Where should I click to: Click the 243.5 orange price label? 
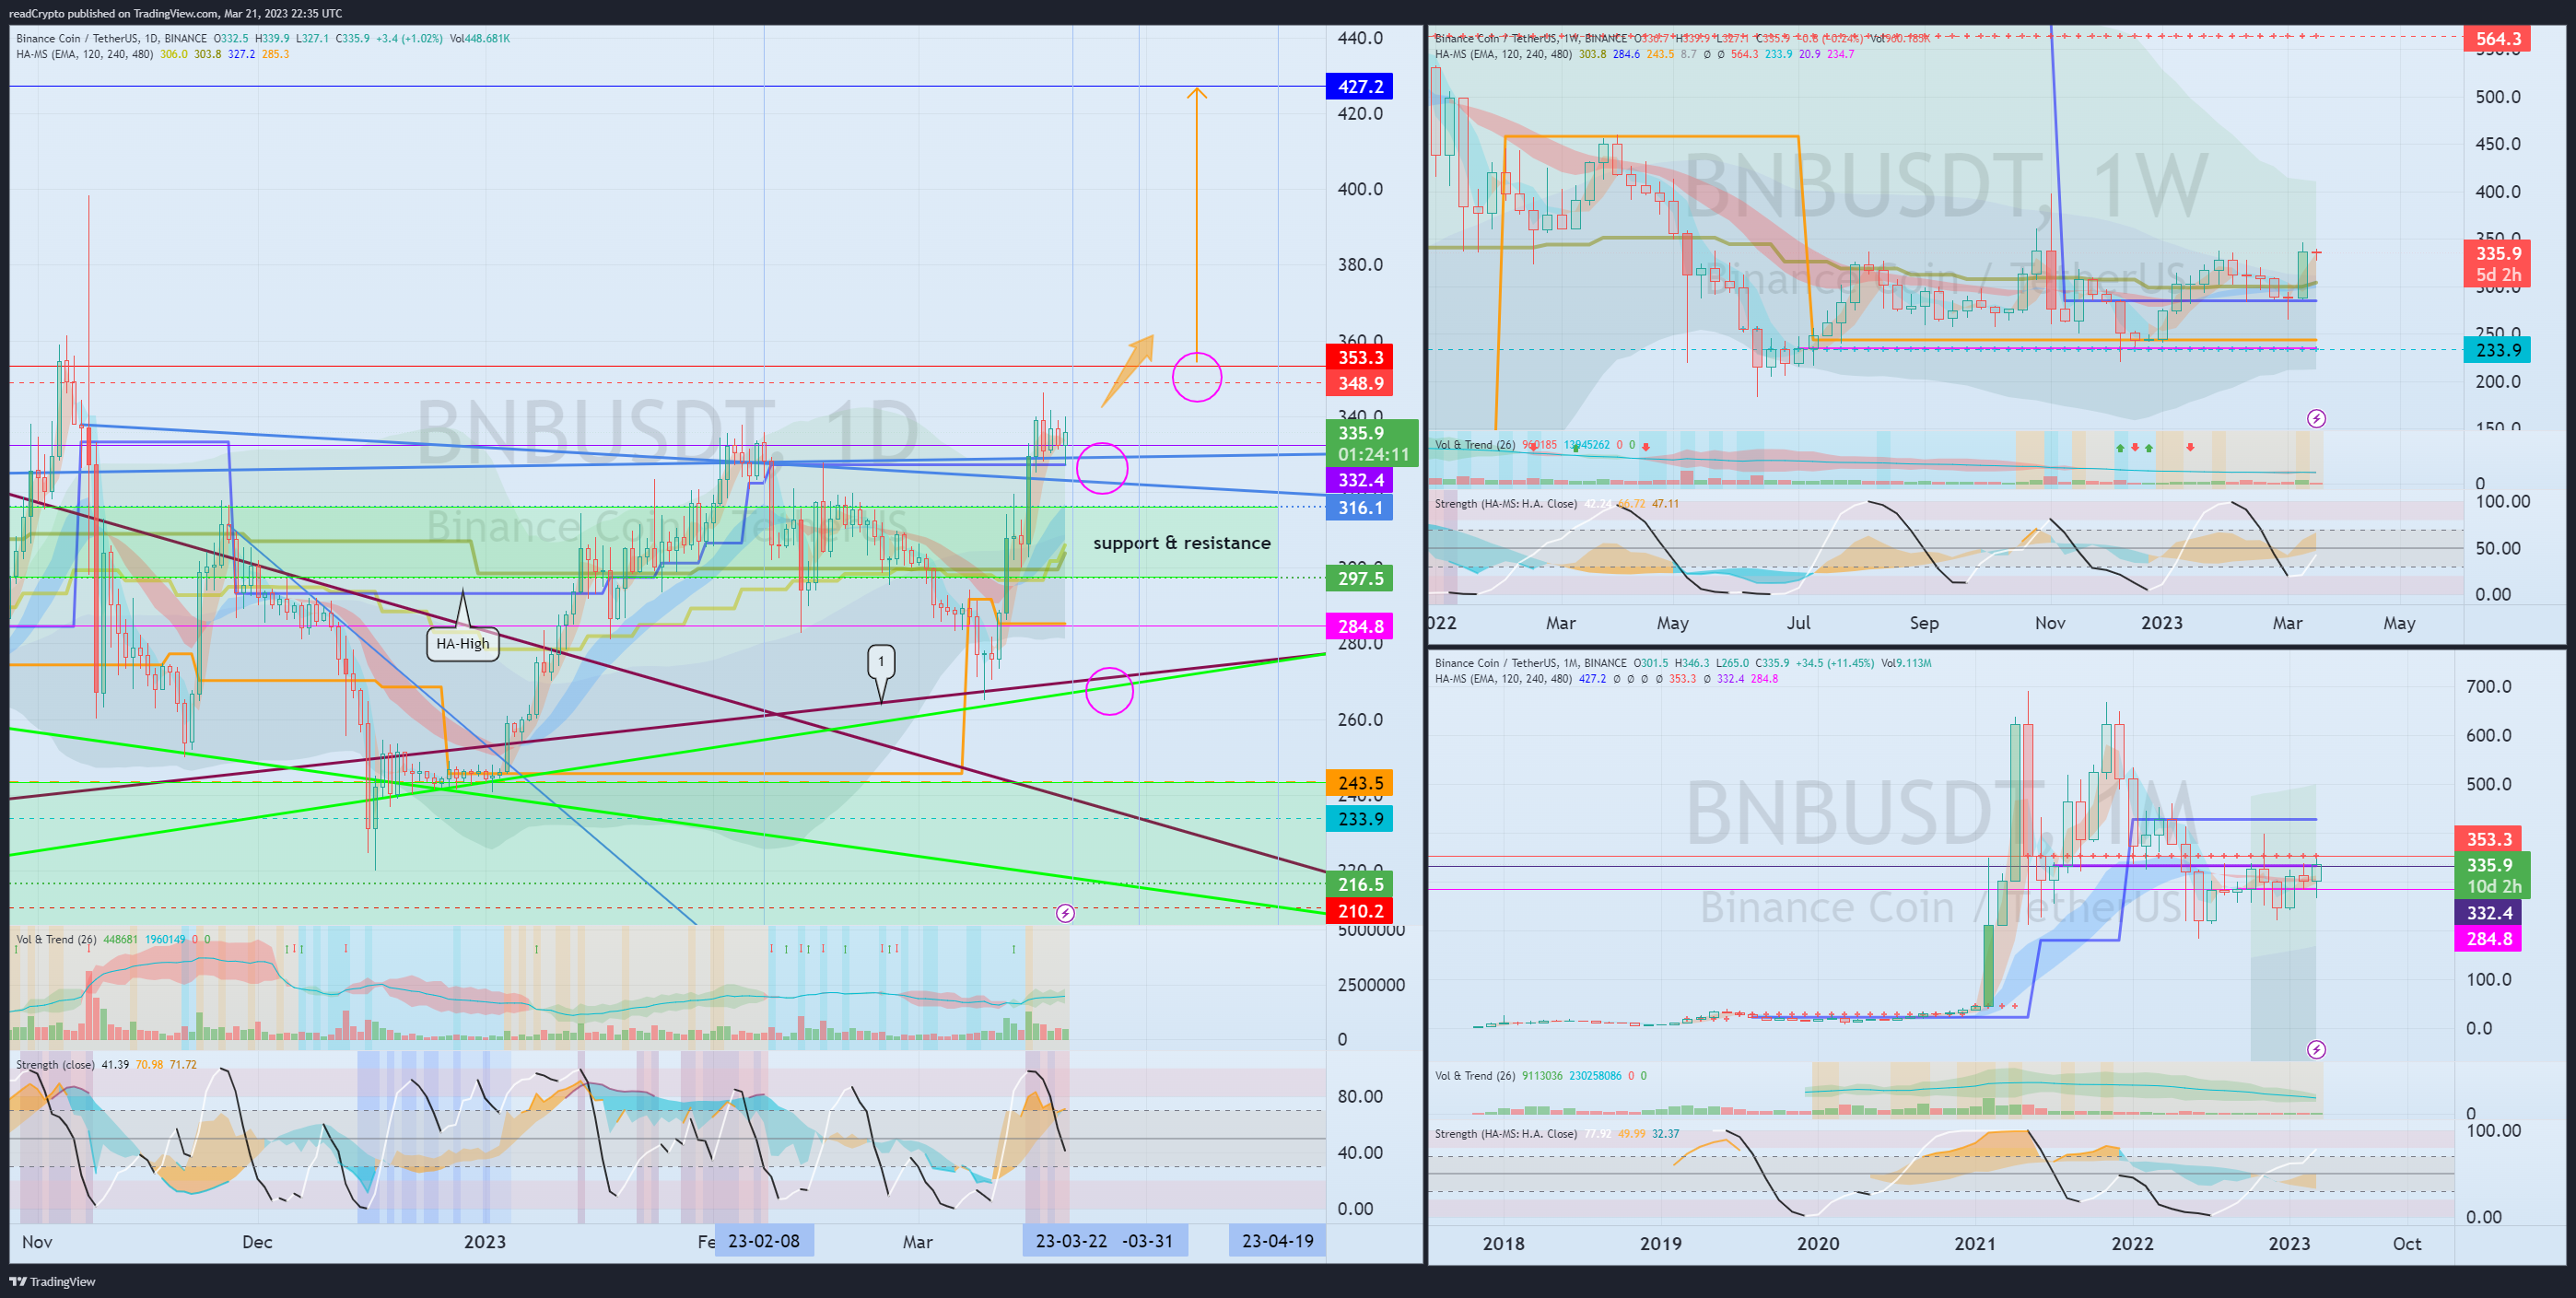click(1359, 783)
